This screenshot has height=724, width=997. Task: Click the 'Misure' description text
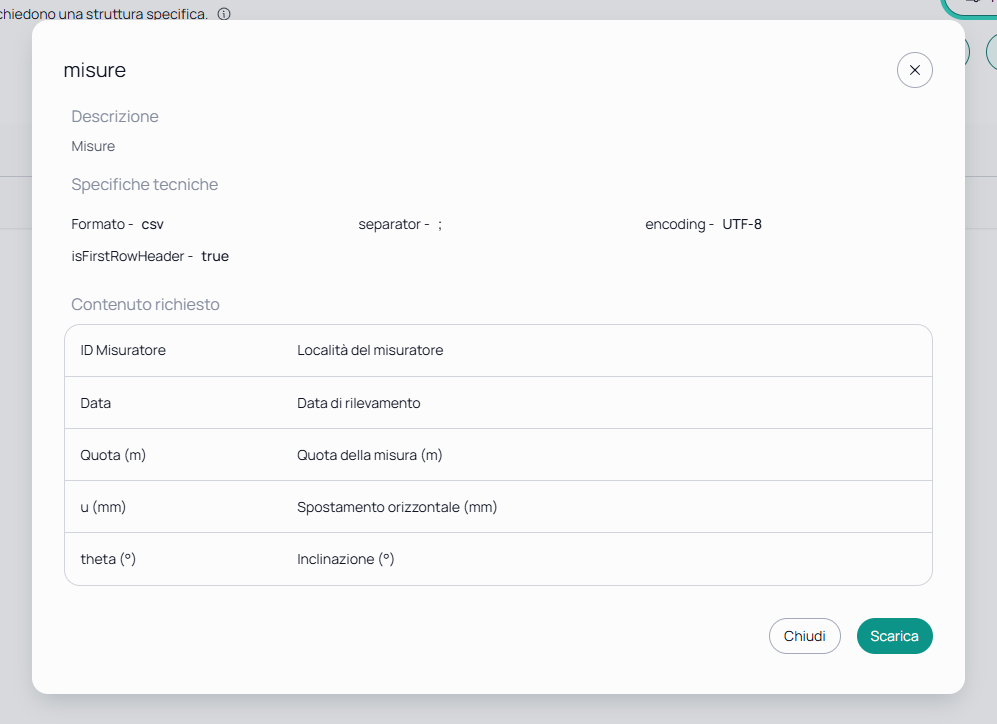click(93, 146)
